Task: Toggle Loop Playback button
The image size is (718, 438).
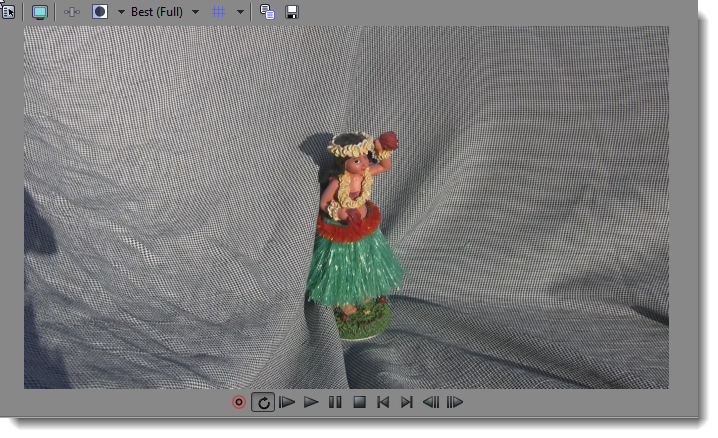Action: point(263,402)
